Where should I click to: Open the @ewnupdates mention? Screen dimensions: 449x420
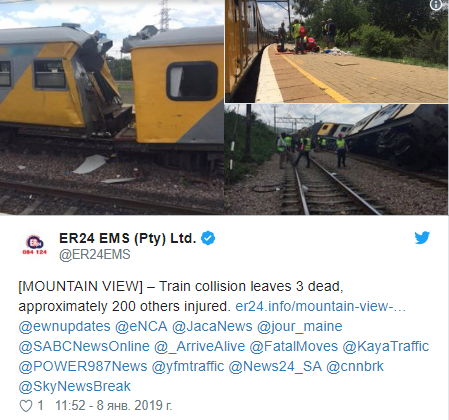click(x=64, y=326)
